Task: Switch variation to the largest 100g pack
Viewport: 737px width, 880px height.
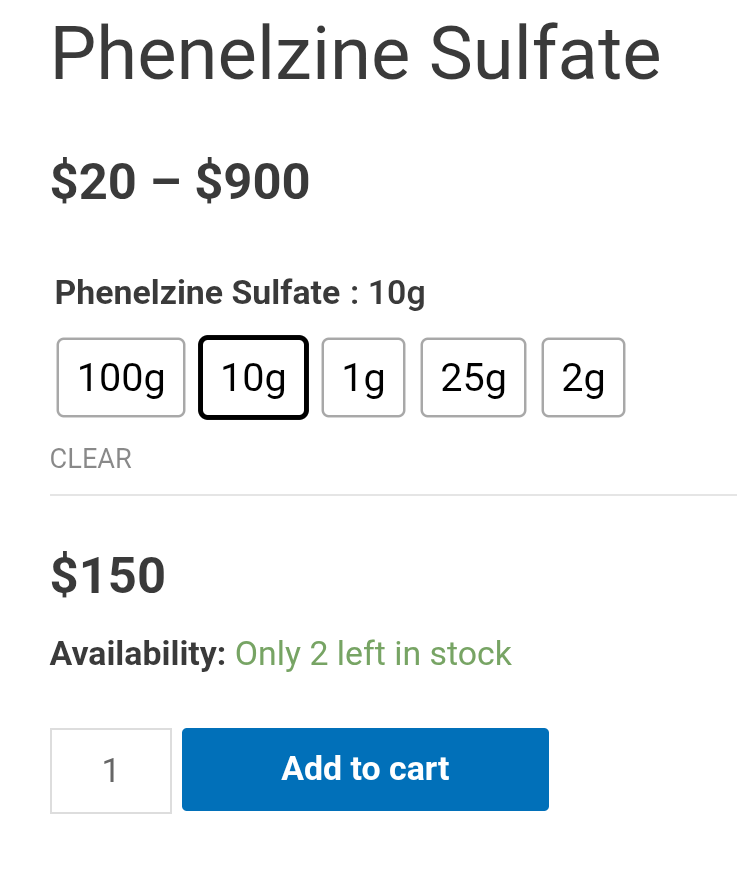Action: pyautogui.click(x=121, y=378)
